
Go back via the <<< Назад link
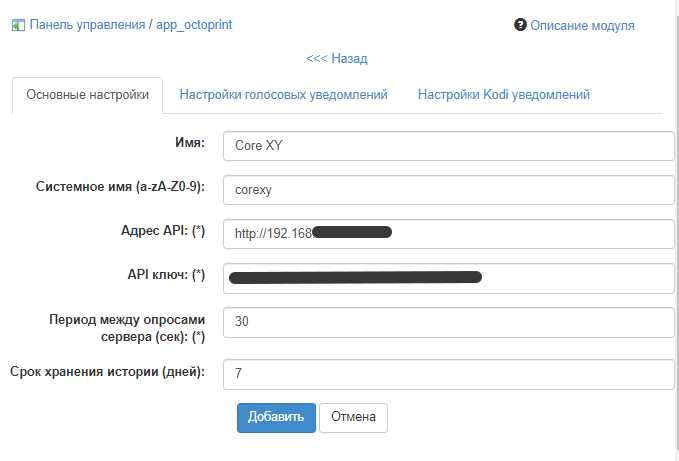337,59
